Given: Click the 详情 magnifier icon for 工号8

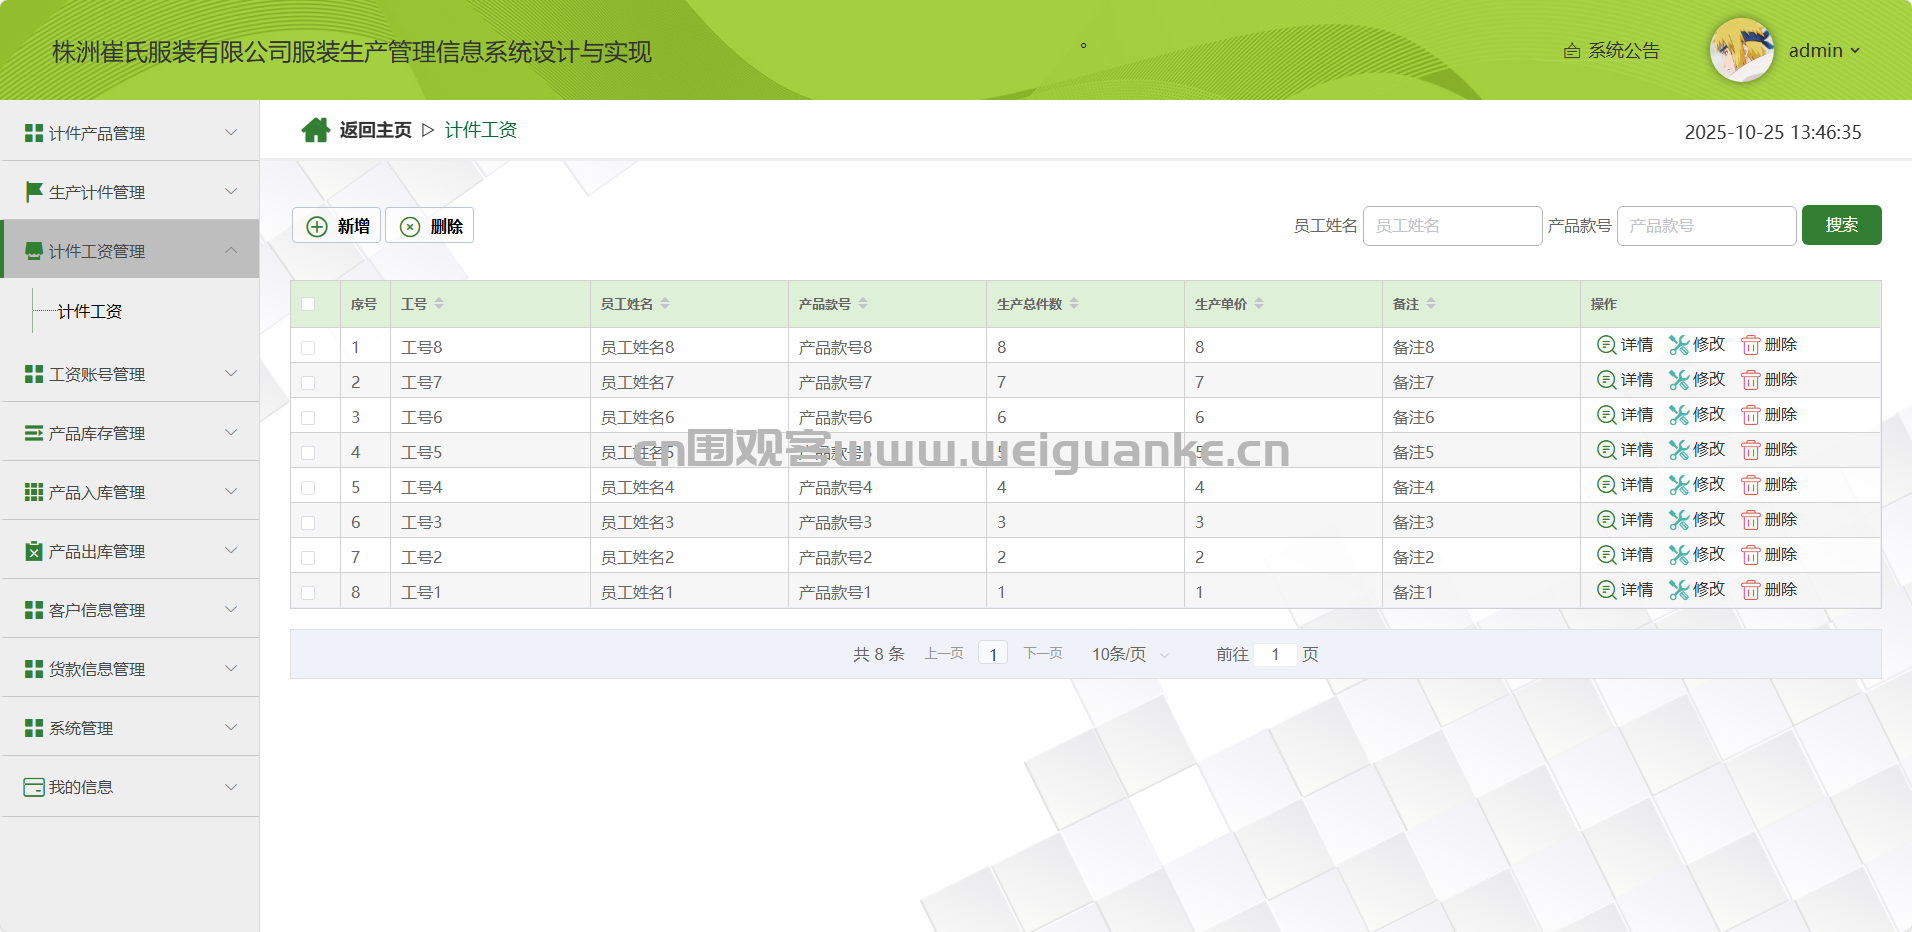Looking at the screenshot, I should tap(1606, 345).
